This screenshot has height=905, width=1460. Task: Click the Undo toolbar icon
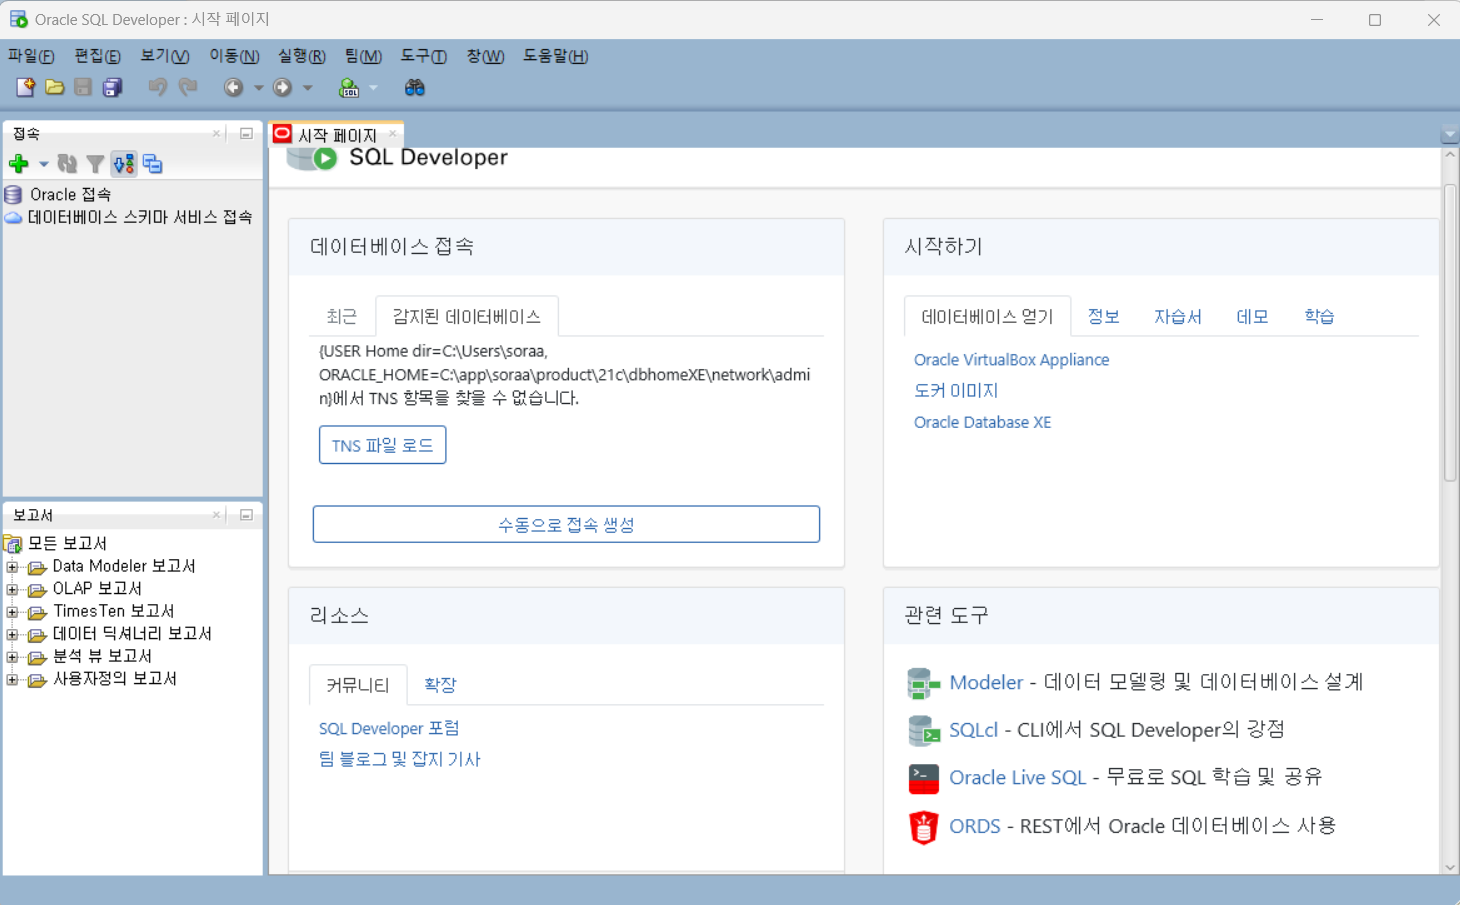click(x=157, y=87)
